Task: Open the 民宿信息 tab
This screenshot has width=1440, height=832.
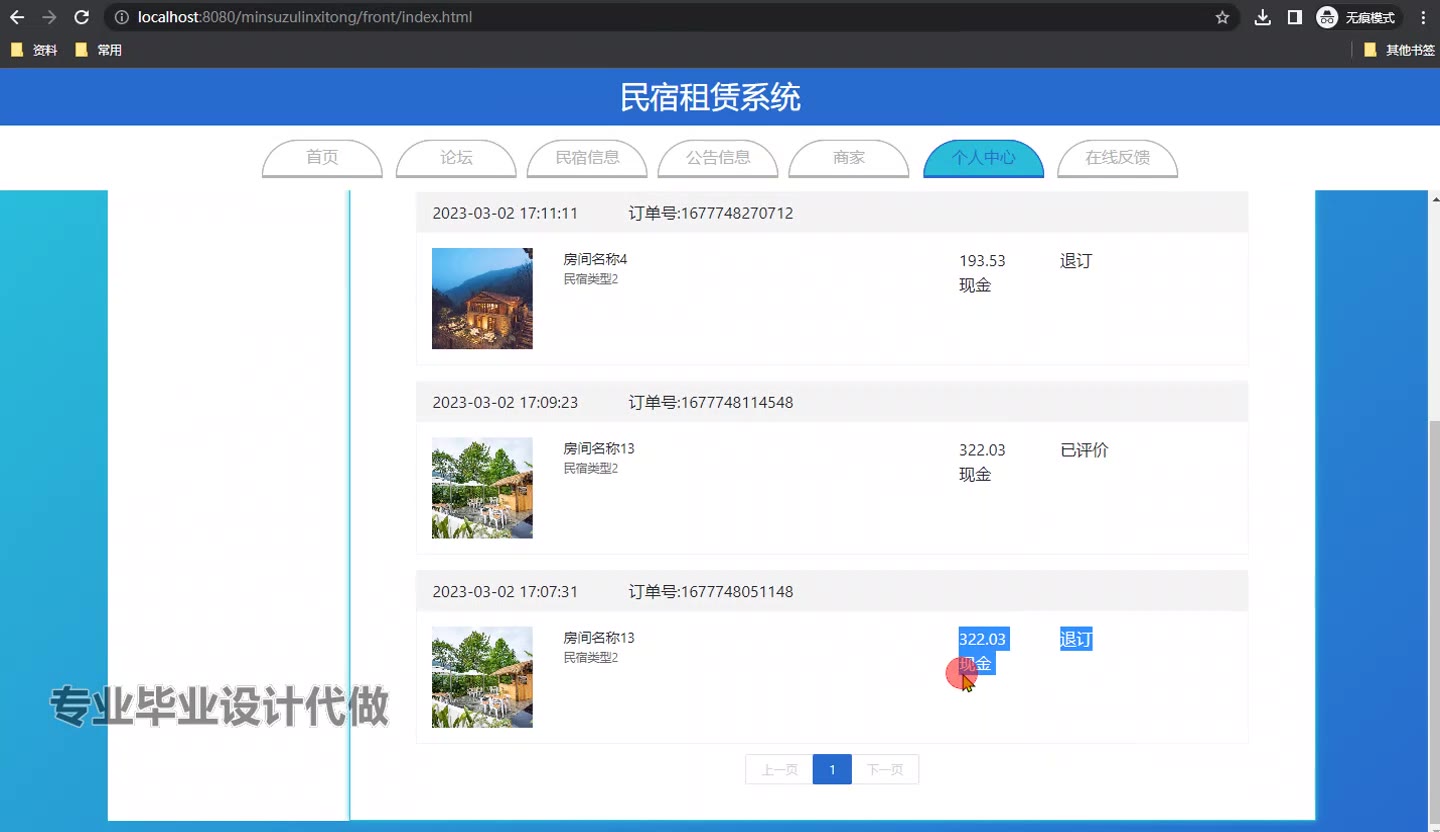Action: click(x=587, y=158)
